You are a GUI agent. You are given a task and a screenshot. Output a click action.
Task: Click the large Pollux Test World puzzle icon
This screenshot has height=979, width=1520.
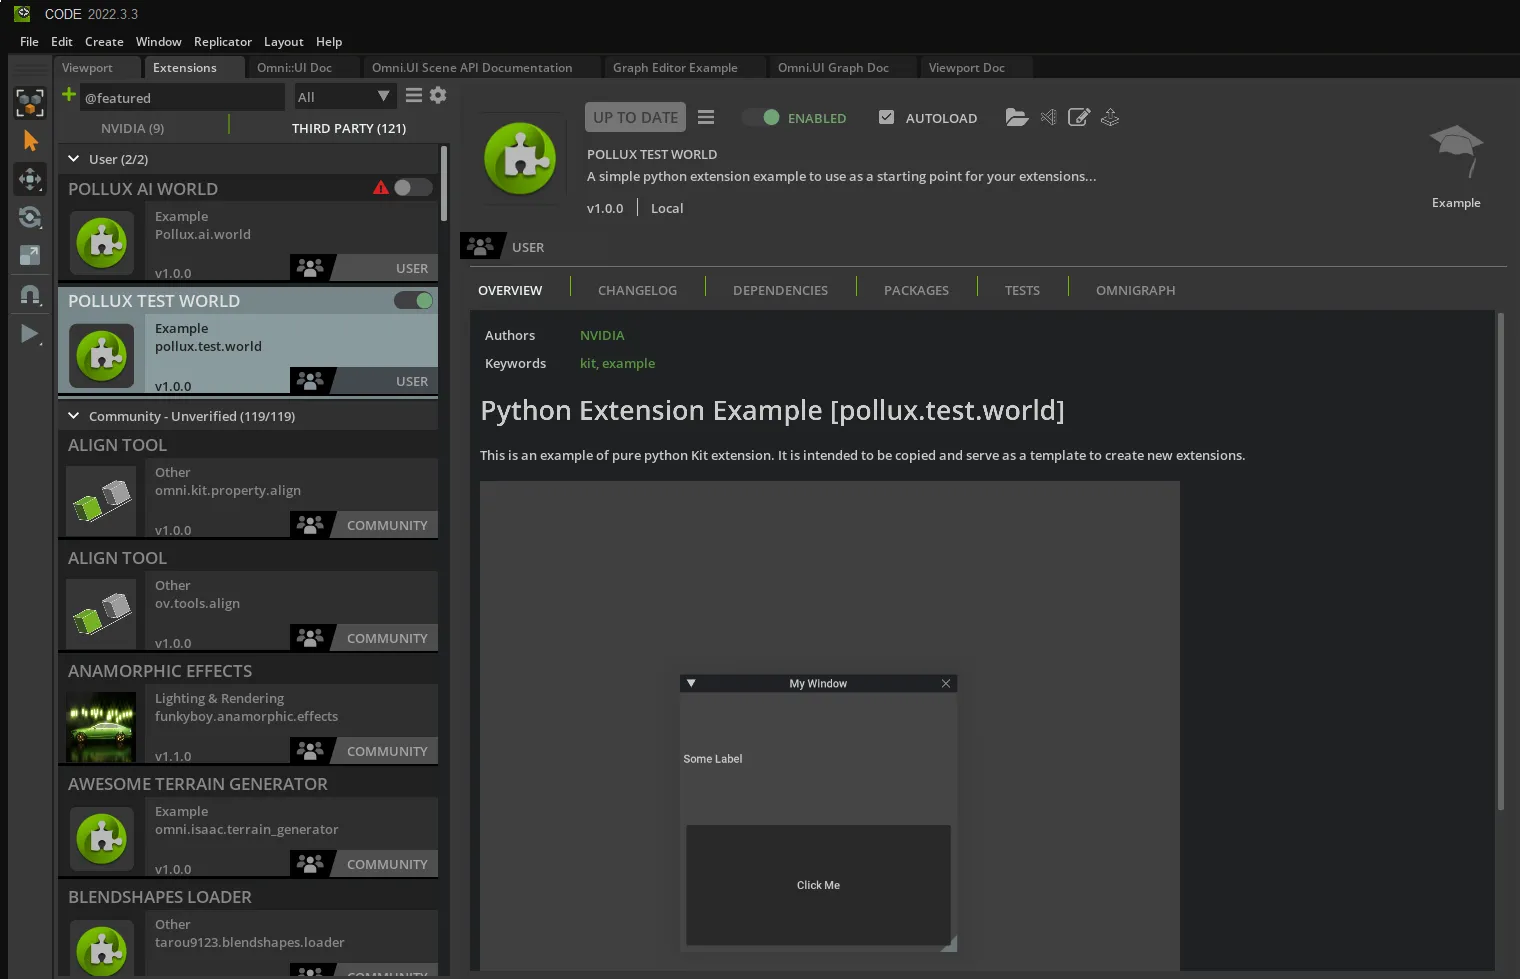pos(520,158)
